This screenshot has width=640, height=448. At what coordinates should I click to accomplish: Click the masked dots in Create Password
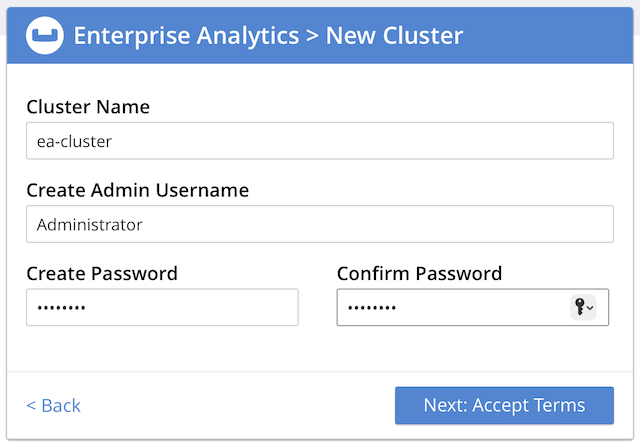tap(61, 308)
